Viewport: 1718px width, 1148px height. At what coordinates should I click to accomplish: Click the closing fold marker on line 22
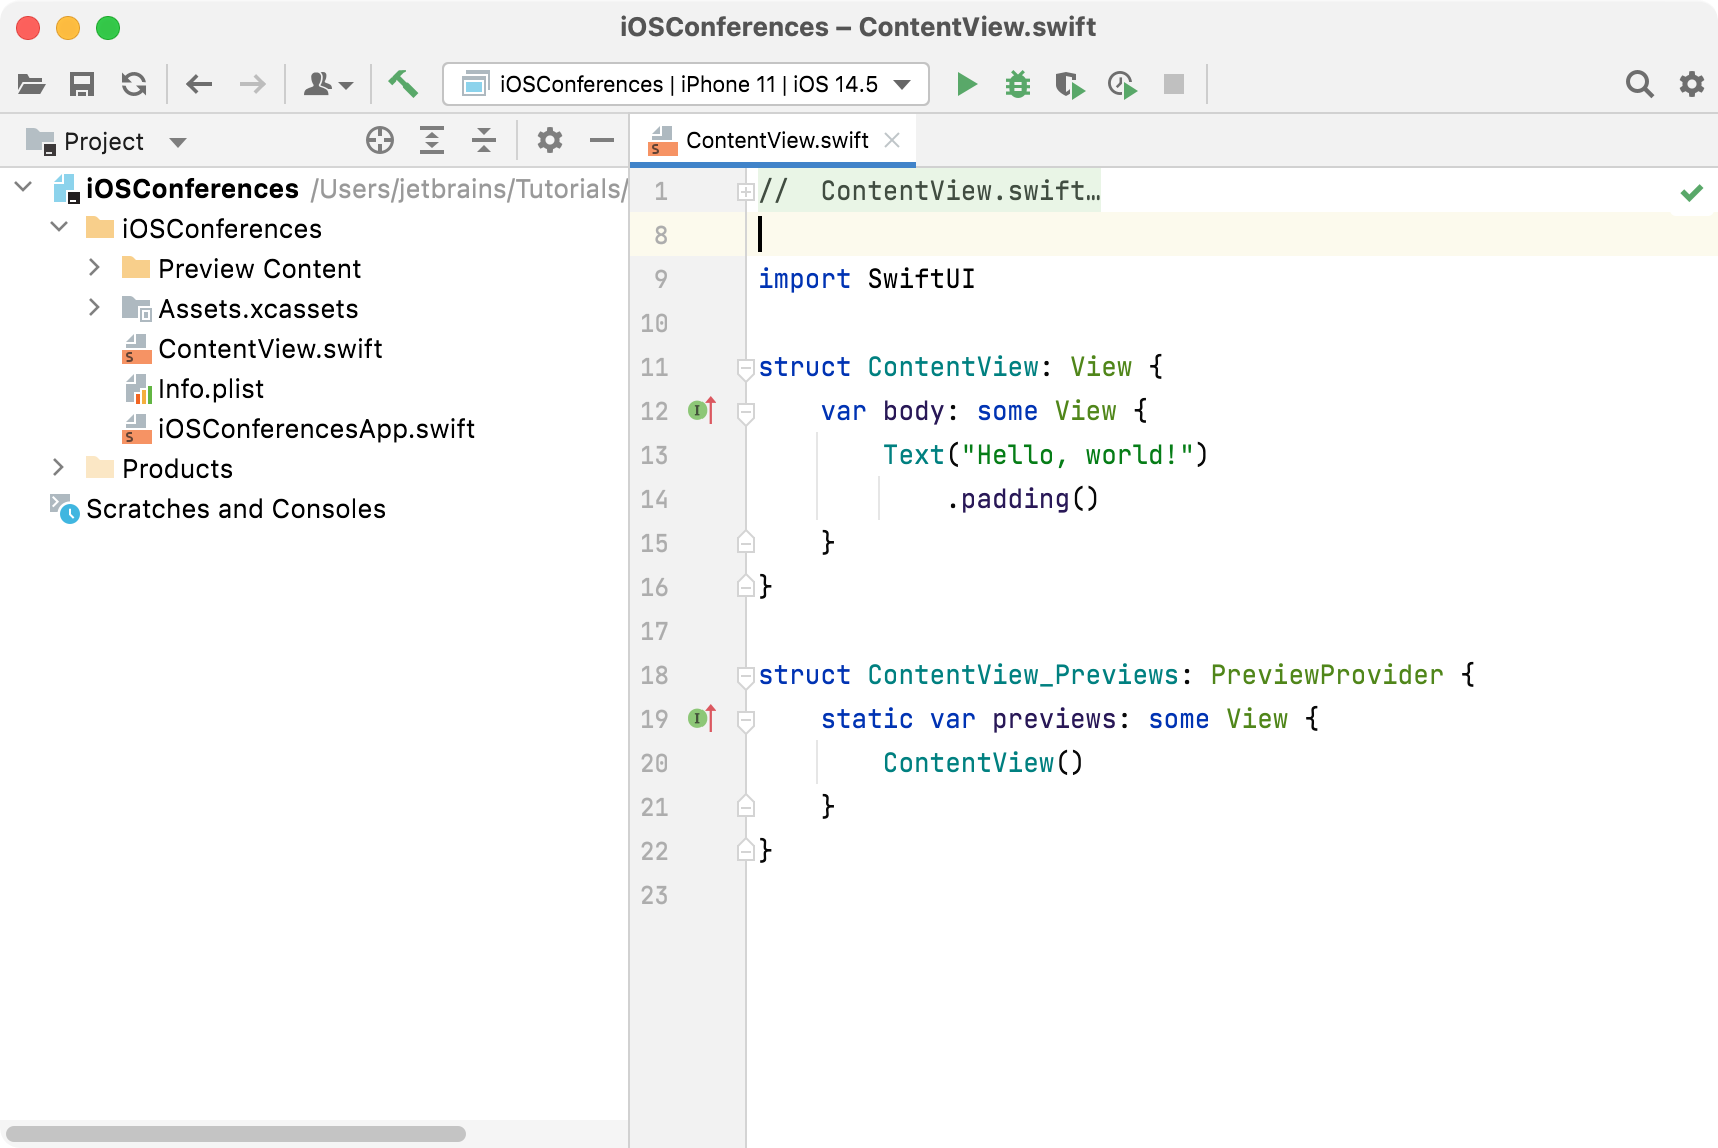pos(745,850)
